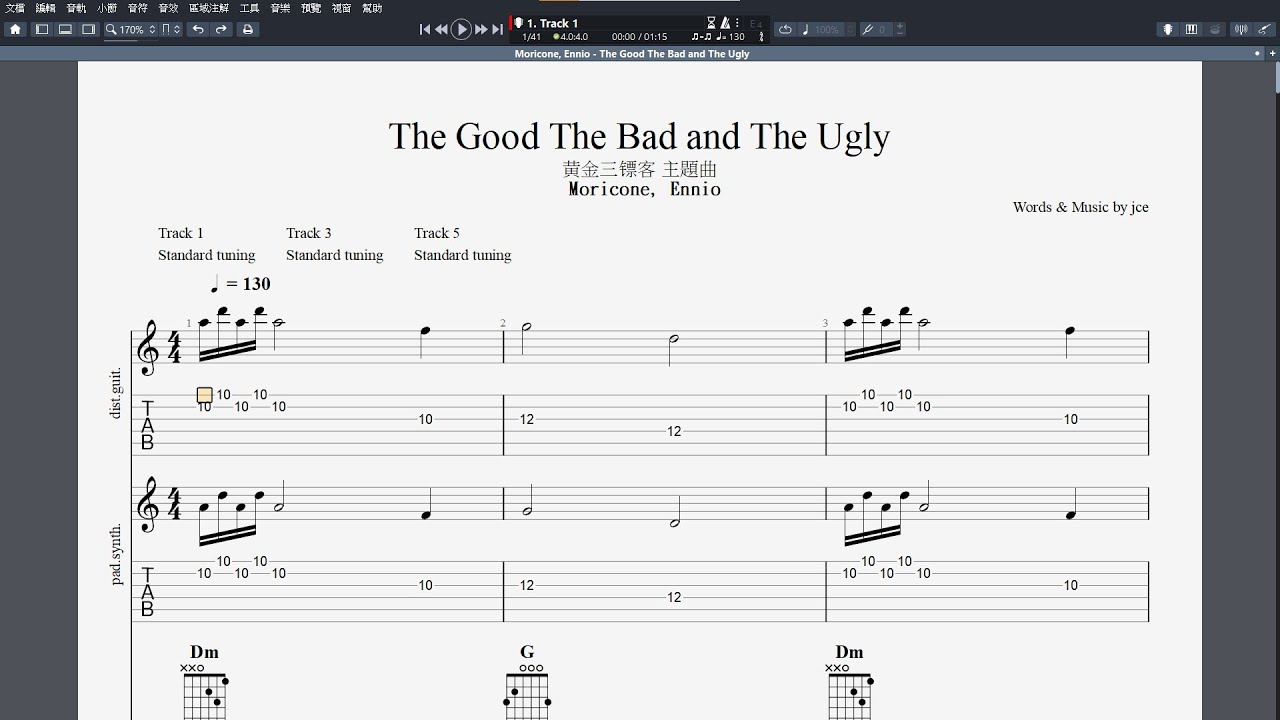
Task: Toggle the right inspector panel
Action: pyautogui.click(x=88, y=30)
